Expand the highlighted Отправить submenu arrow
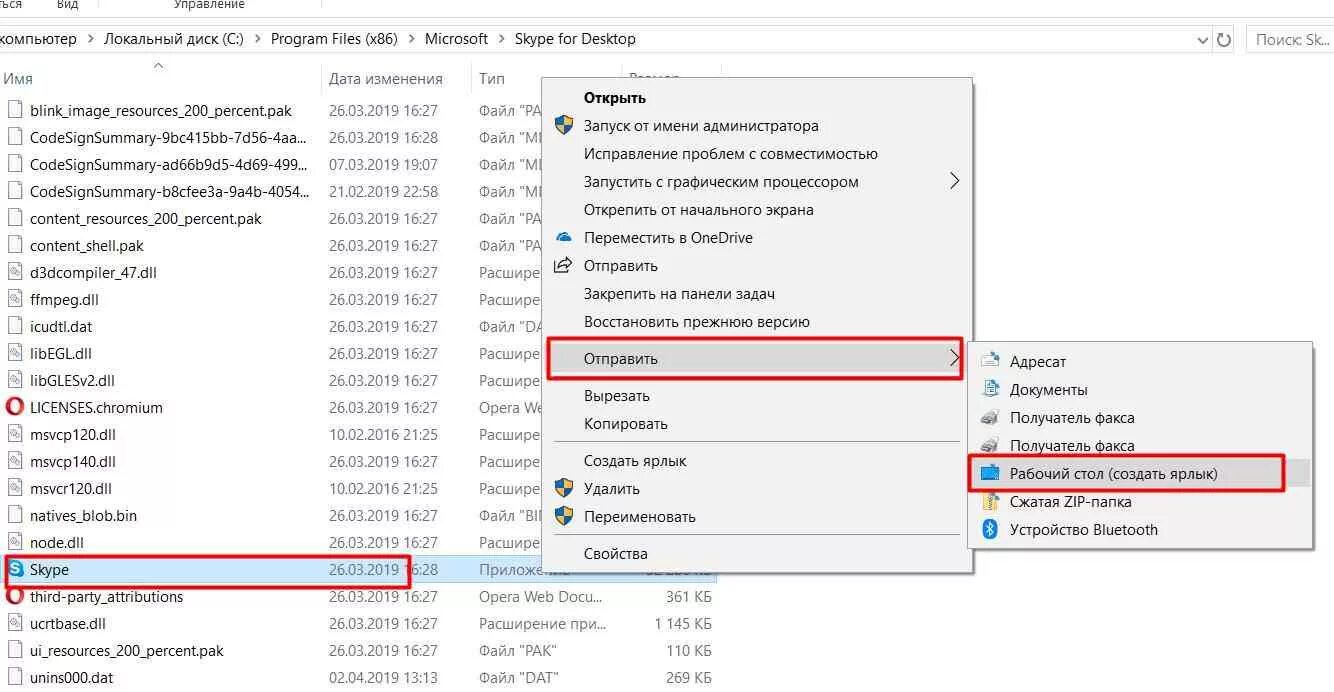Viewport: 1334px width, 692px height. tap(954, 359)
